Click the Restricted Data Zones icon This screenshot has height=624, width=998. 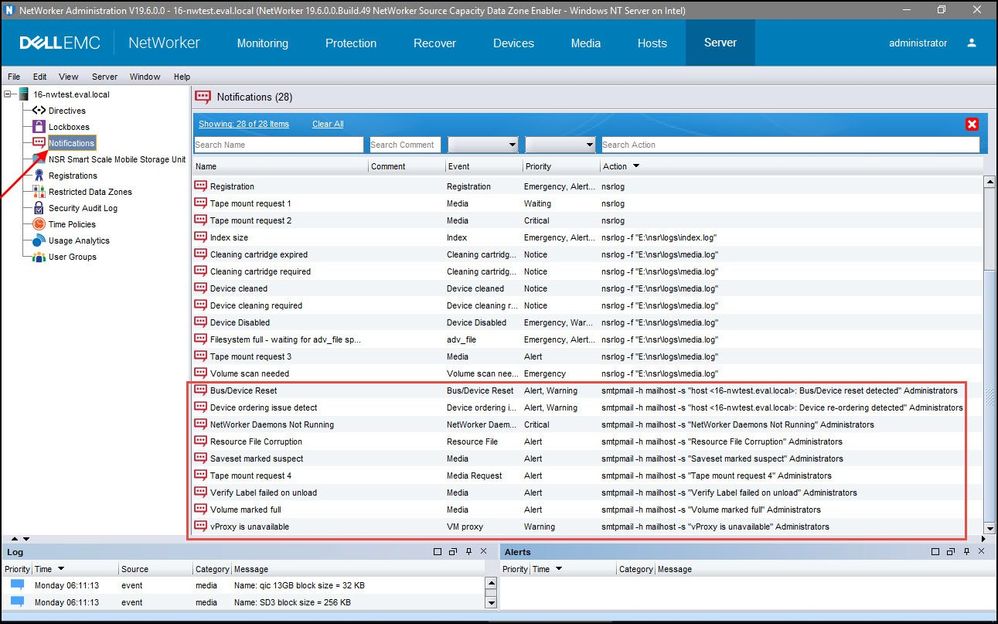tap(39, 191)
